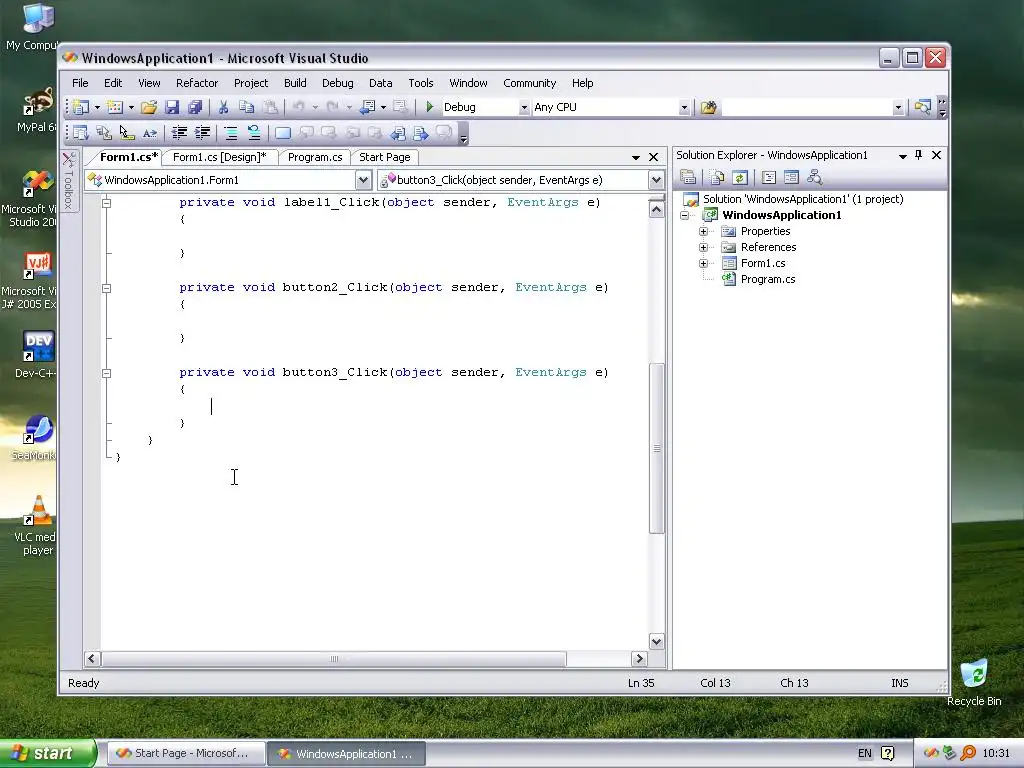Save the current file with the floppy icon
Screen dimensions: 1024x768
coord(172,107)
